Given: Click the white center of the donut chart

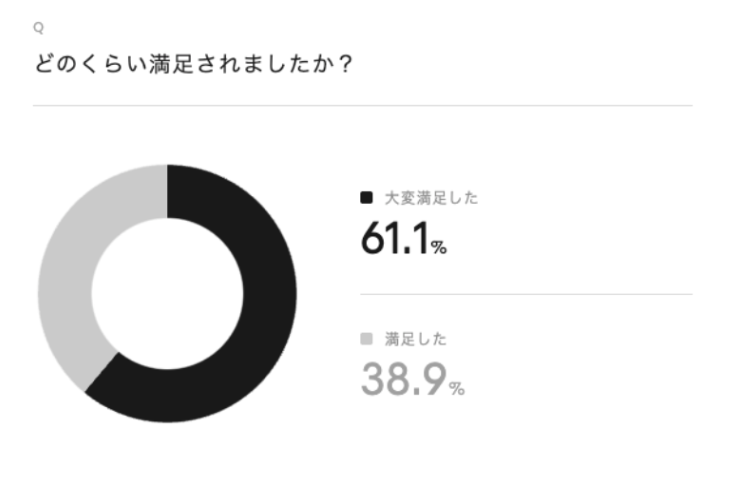Looking at the screenshot, I should click(167, 293).
